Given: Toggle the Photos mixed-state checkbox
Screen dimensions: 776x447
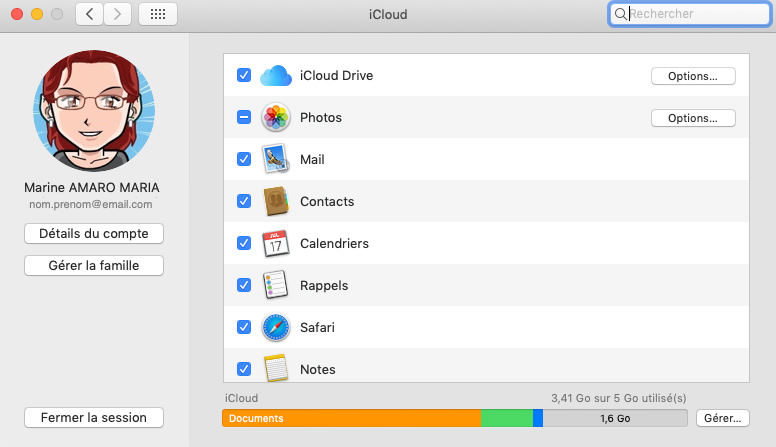Looking at the screenshot, I should 244,117.
